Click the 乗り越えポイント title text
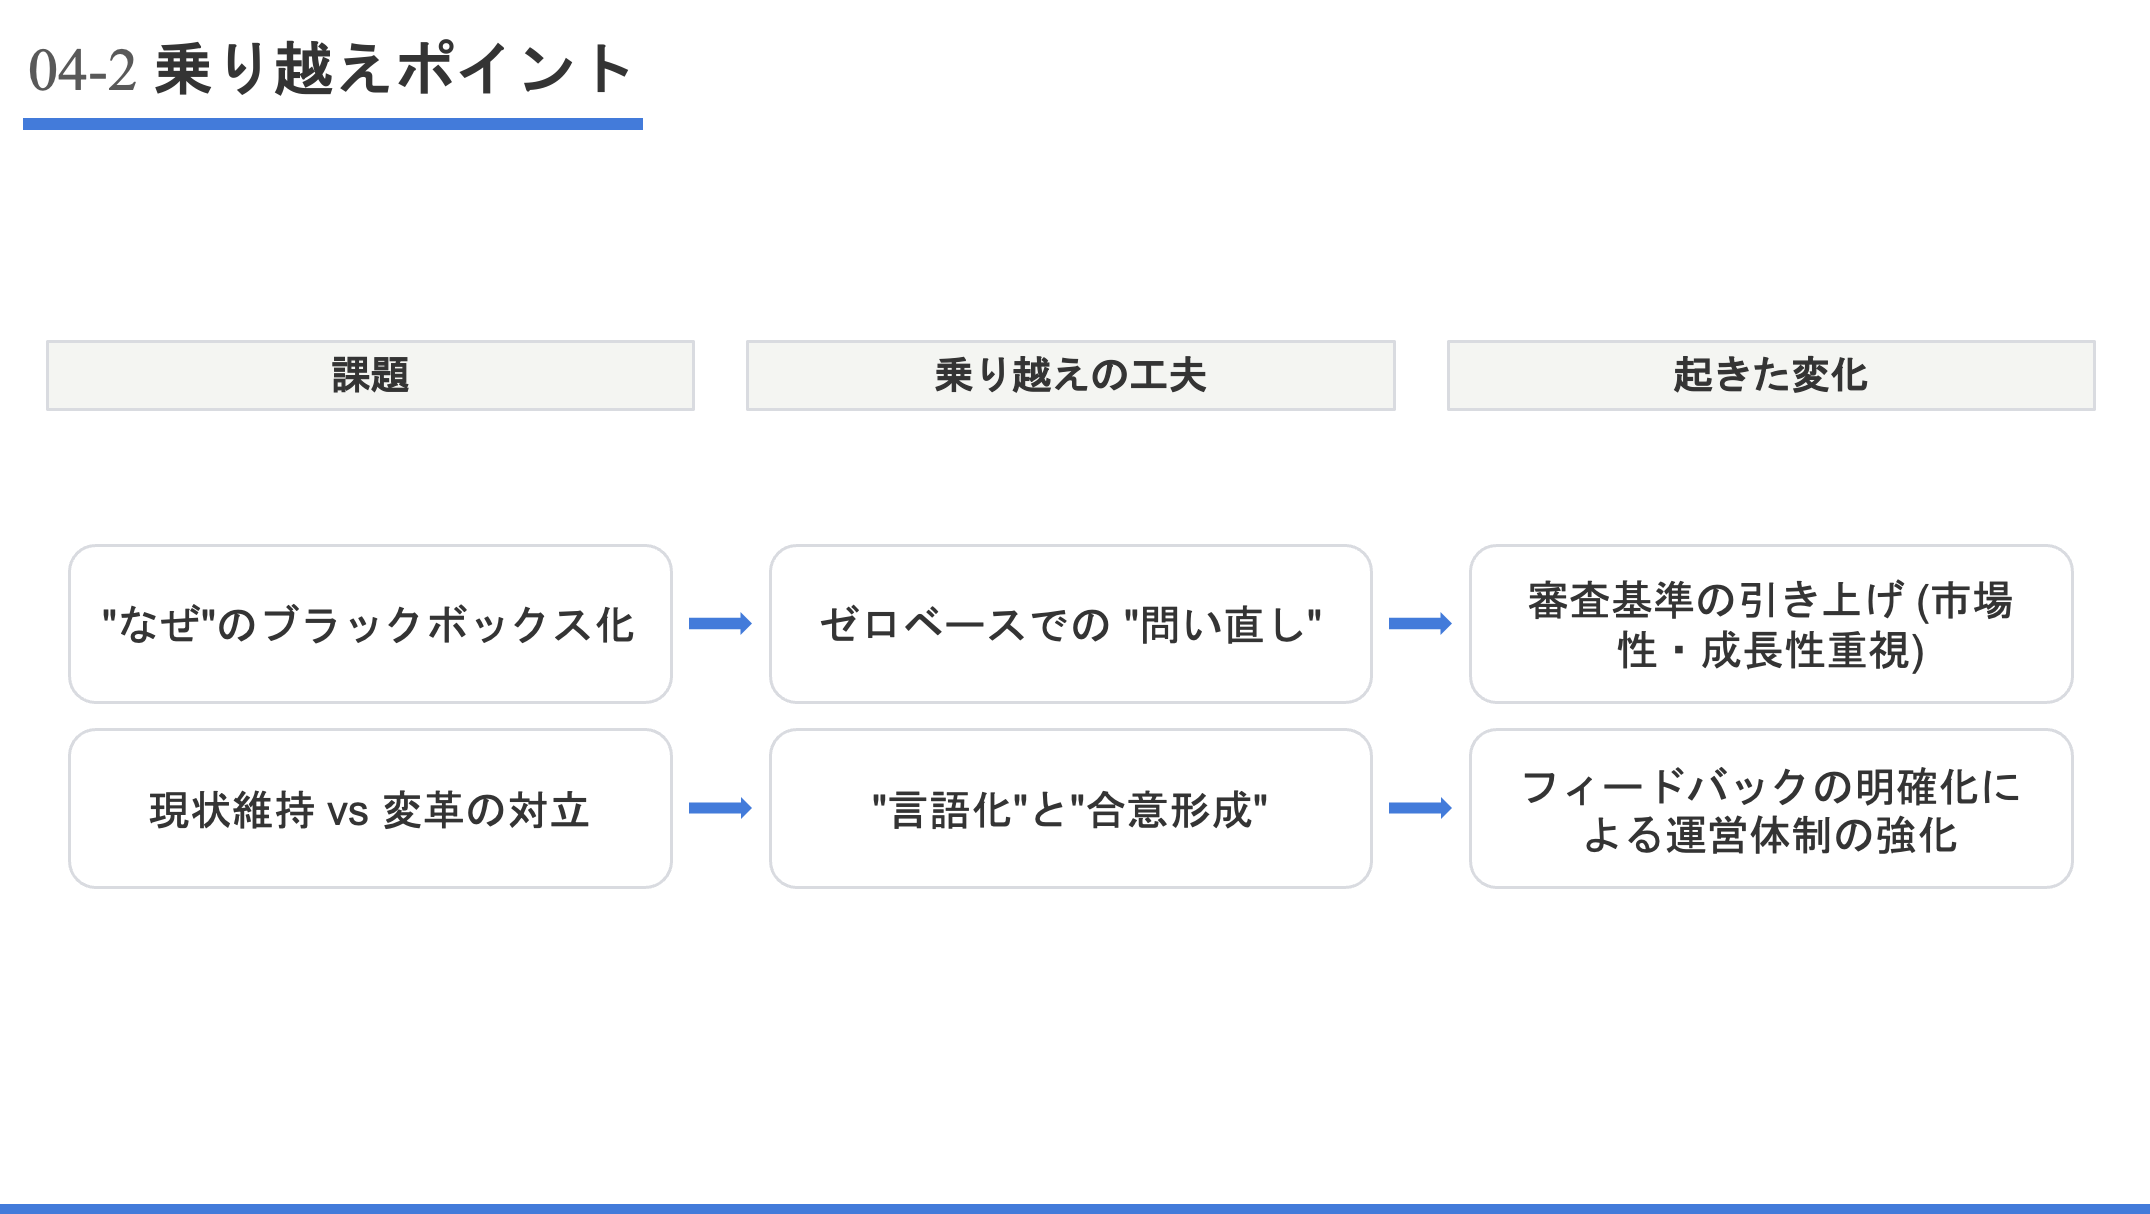The height and width of the screenshot is (1214, 2150). click(x=392, y=69)
